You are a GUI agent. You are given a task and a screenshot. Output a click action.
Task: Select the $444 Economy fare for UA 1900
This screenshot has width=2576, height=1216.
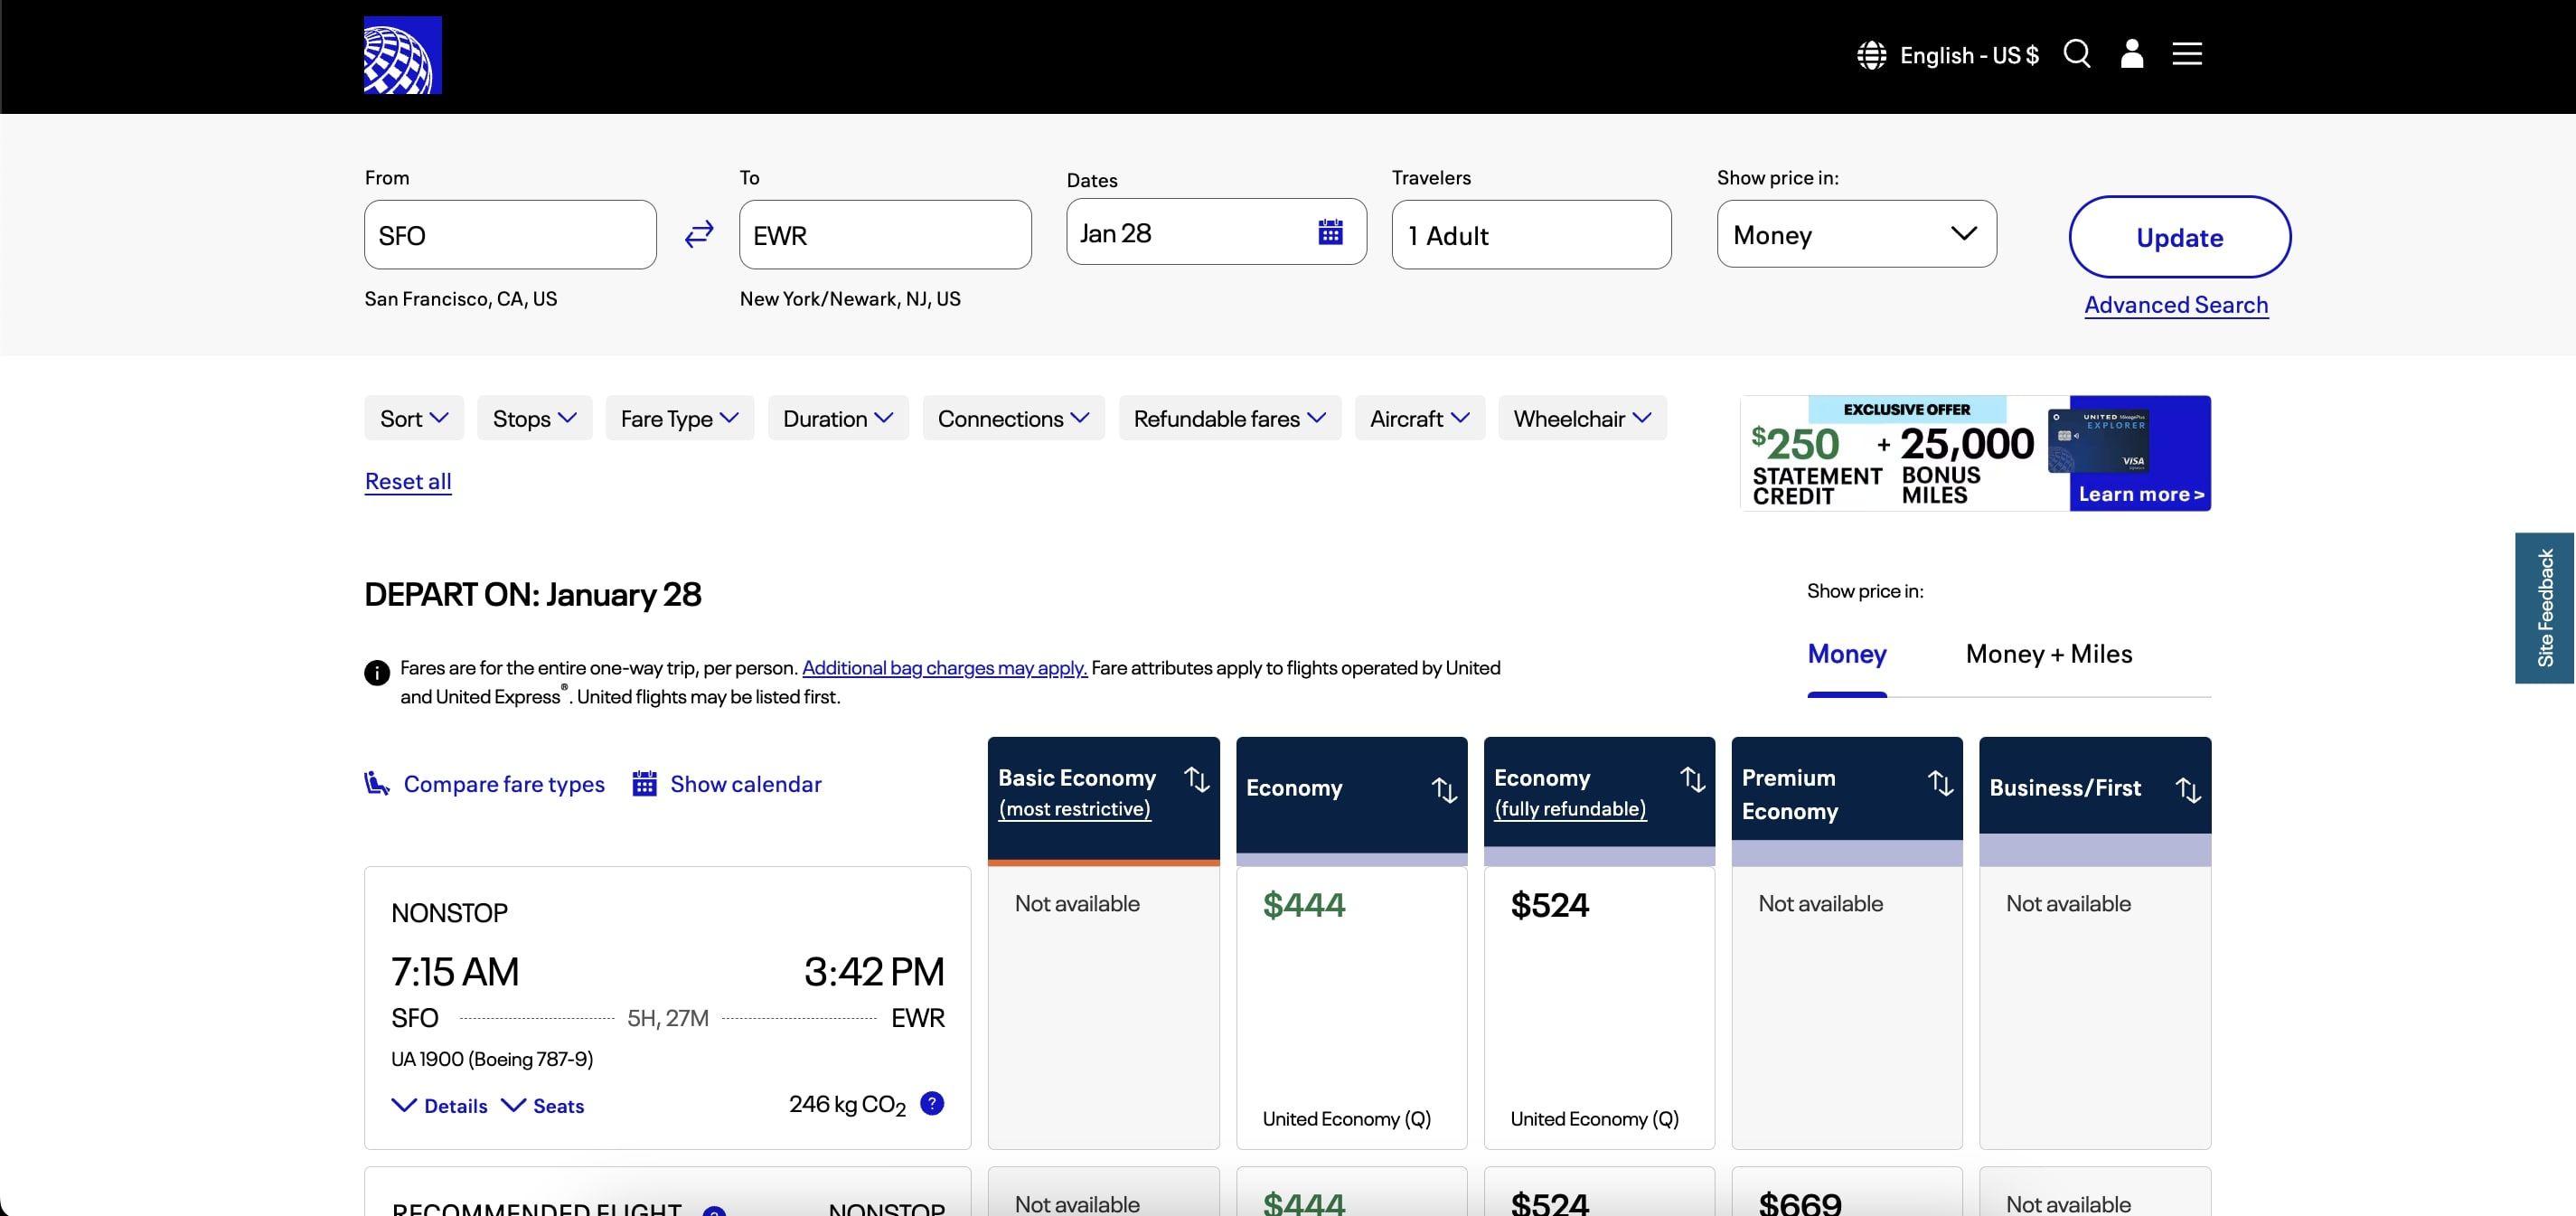pos(1351,1008)
